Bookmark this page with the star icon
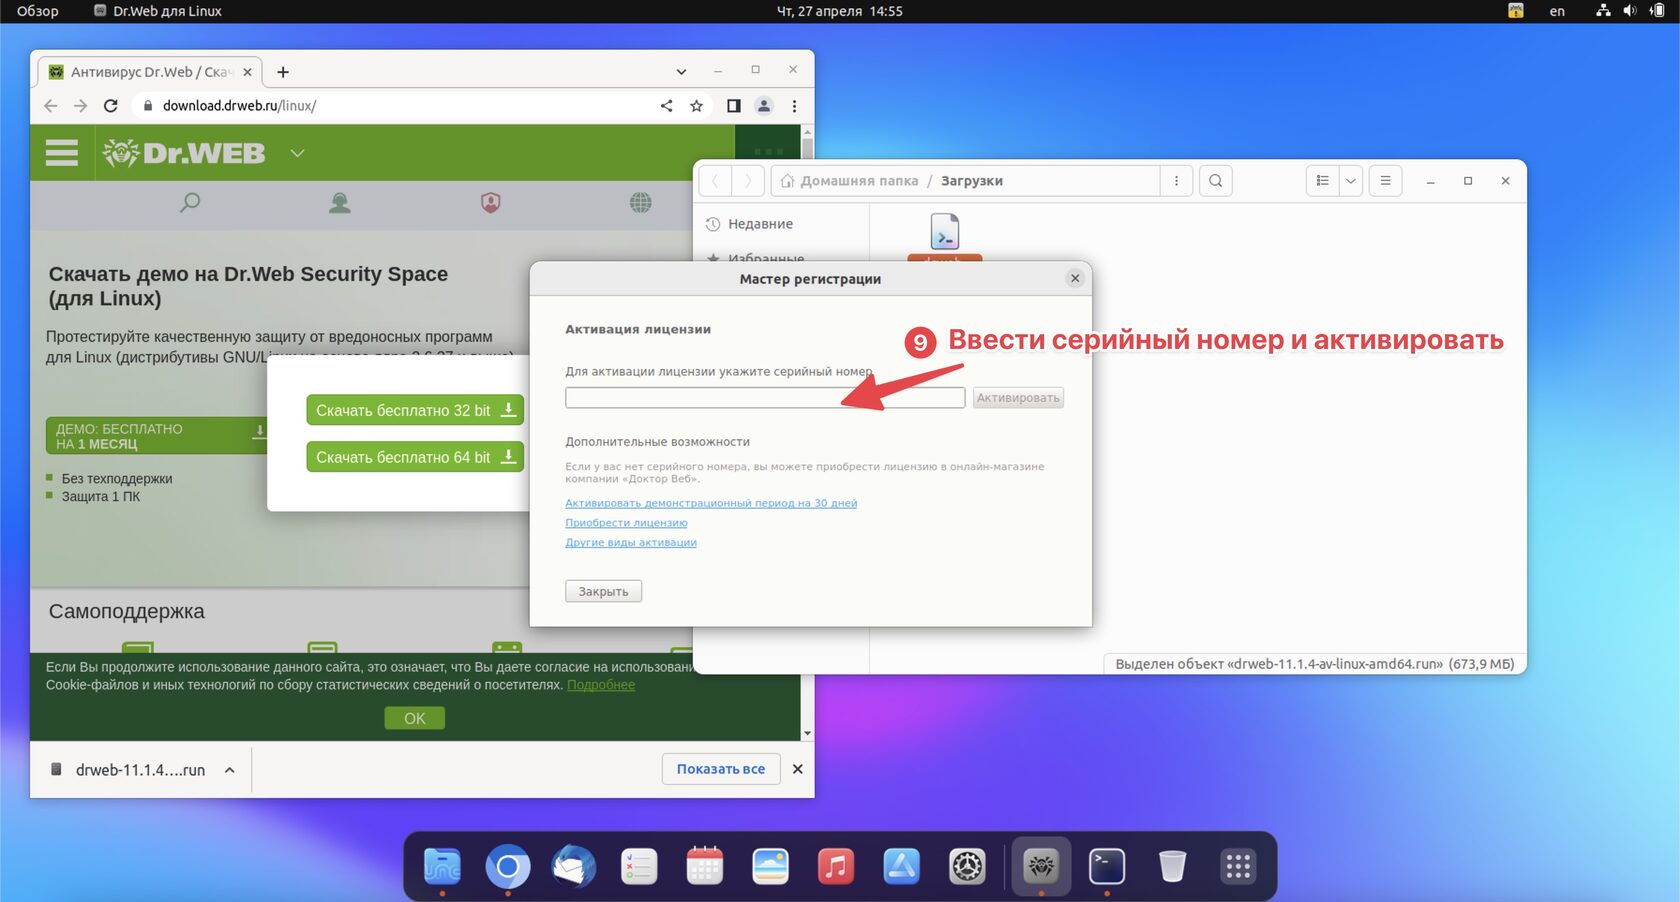Image resolution: width=1680 pixels, height=902 pixels. (x=697, y=106)
